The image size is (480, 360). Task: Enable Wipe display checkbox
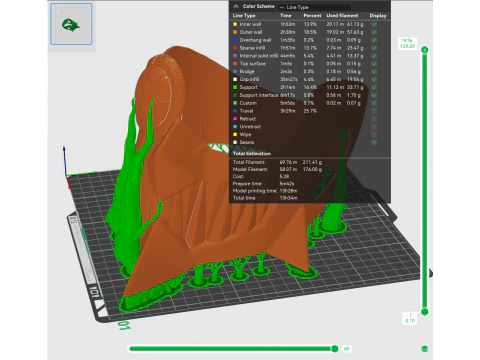pyautogui.click(x=374, y=135)
